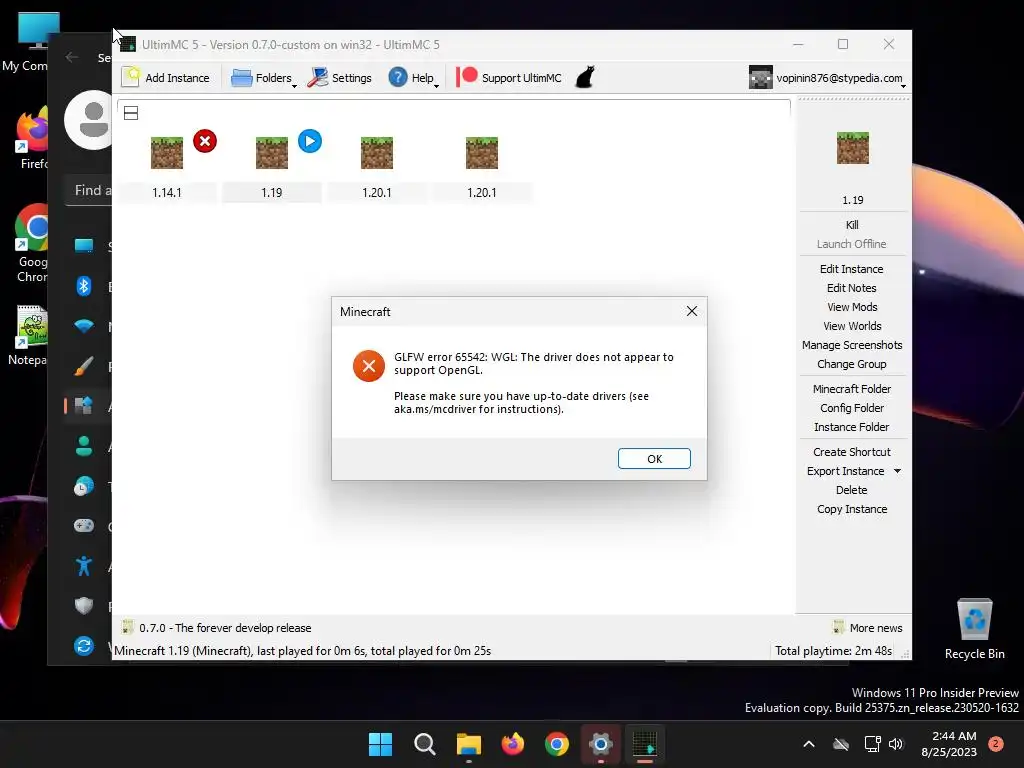Click the 1.19 icon in the side panel
This screenshot has height=768, width=1024.
pyautogui.click(x=853, y=148)
